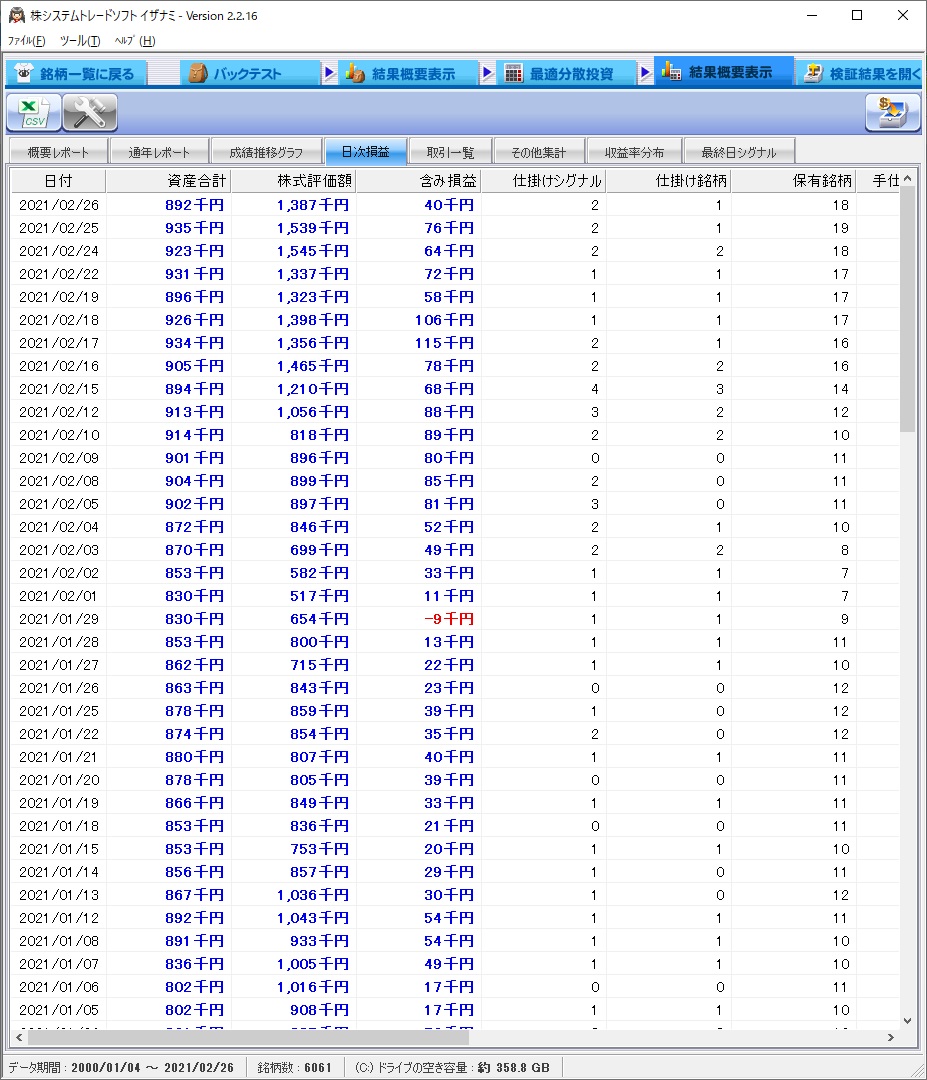Click the 含み損益 column header
Viewport: 927px width, 1080px height.
coord(418,181)
